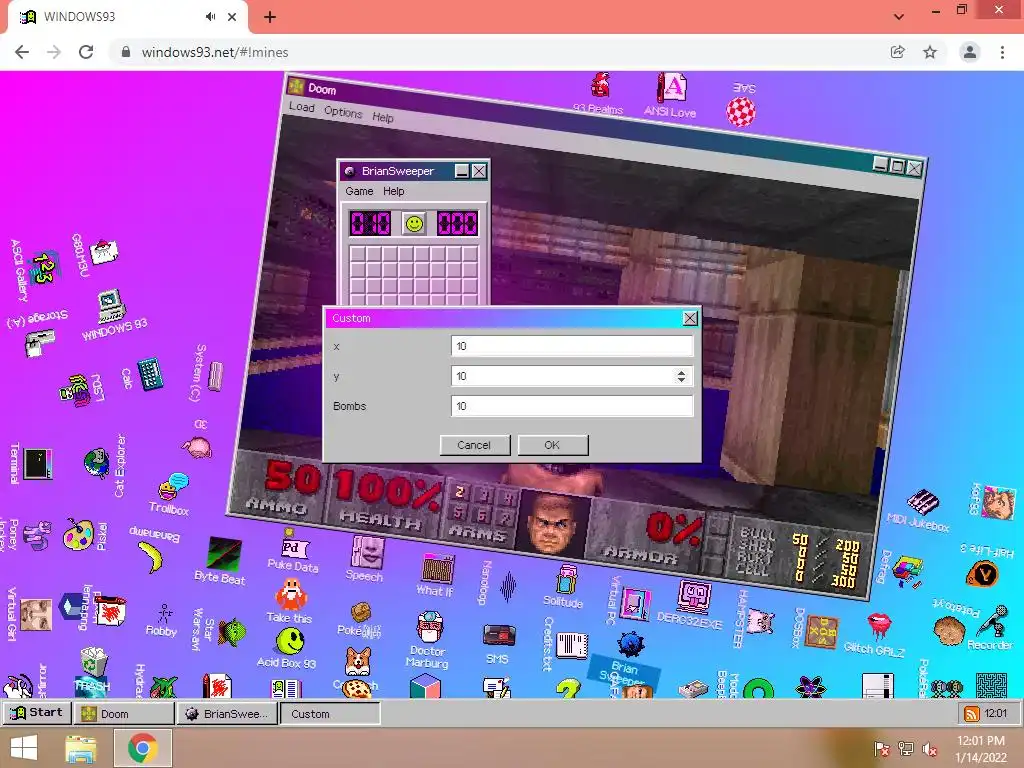Mute the WINDOWS93 tab audio
Screen dimensions: 1024x768
pyautogui.click(x=210, y=17)
